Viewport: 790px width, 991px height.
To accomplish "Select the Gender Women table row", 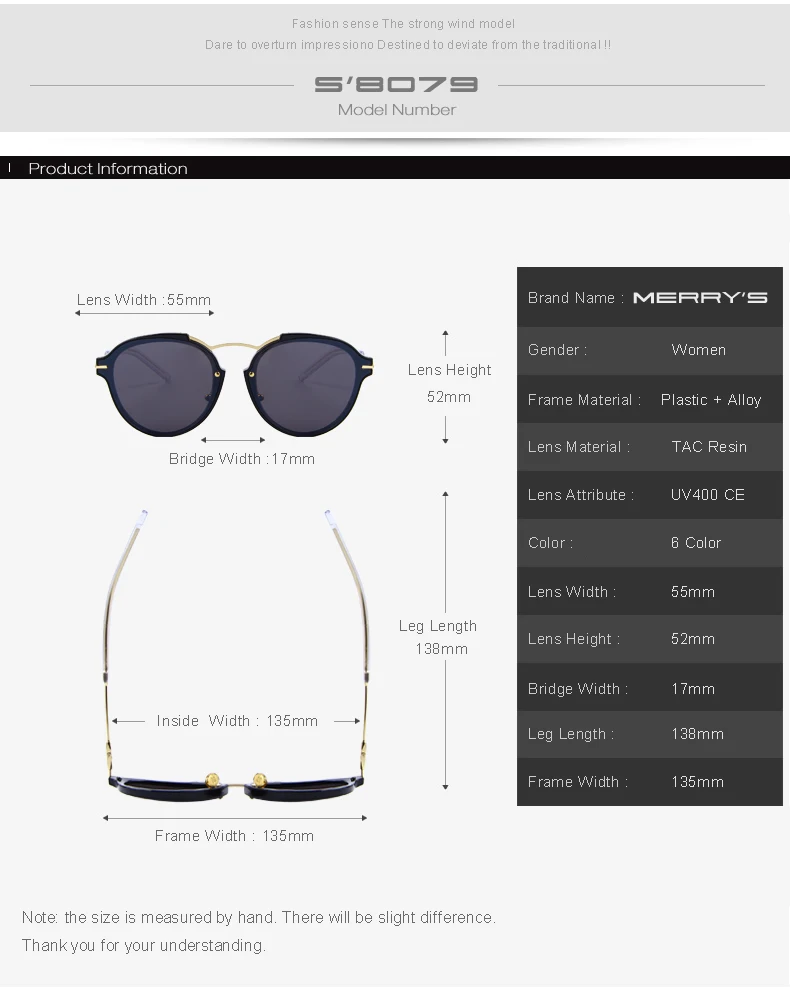I will (x=650, y=350).
